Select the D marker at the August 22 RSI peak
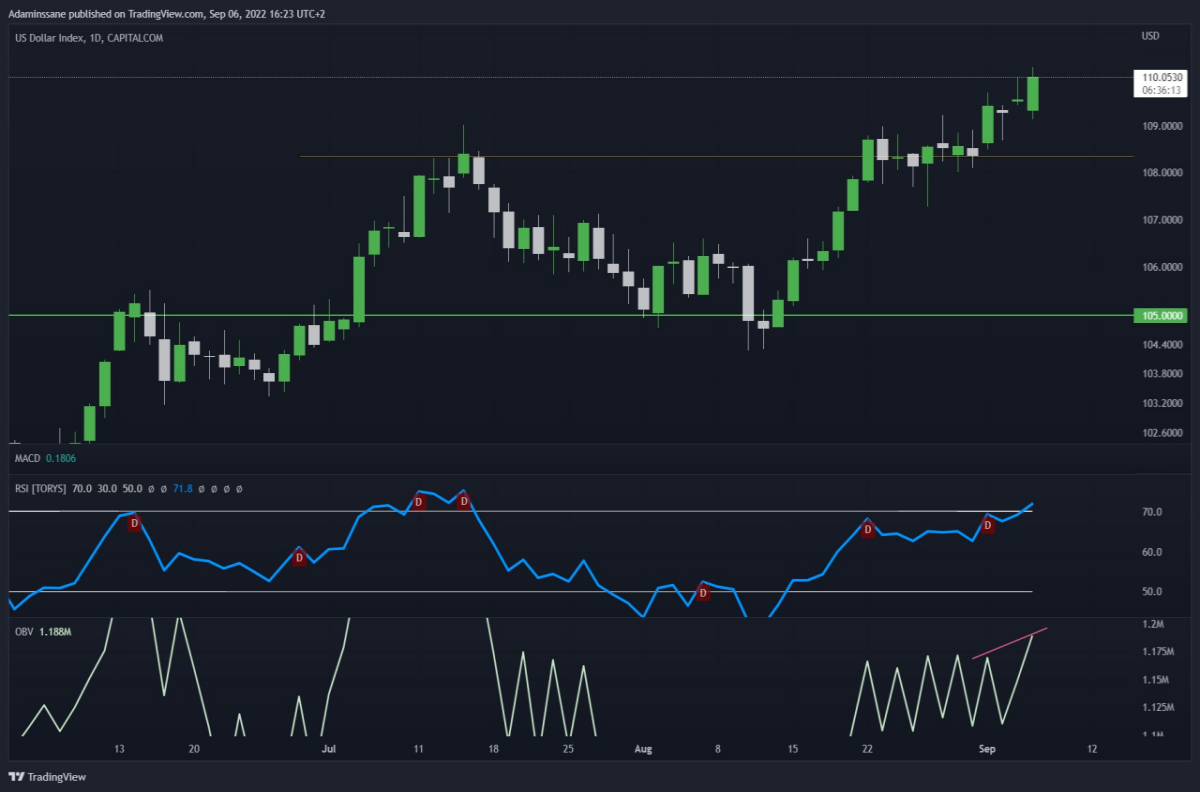 click(x=868, y=529)
